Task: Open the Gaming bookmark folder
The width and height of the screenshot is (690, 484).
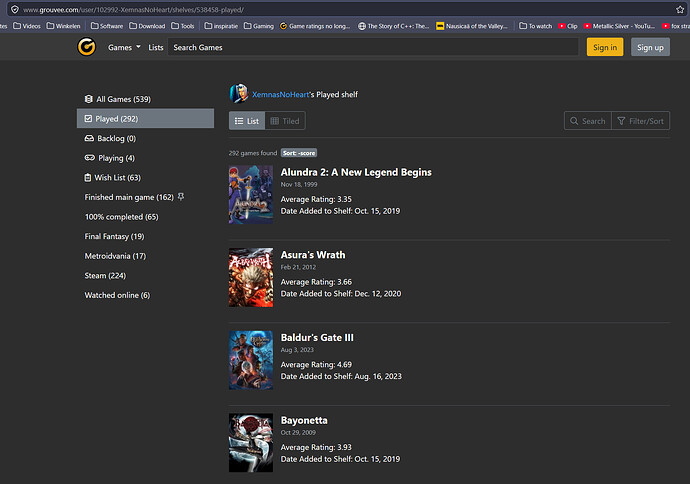Action: click(259, 26)
